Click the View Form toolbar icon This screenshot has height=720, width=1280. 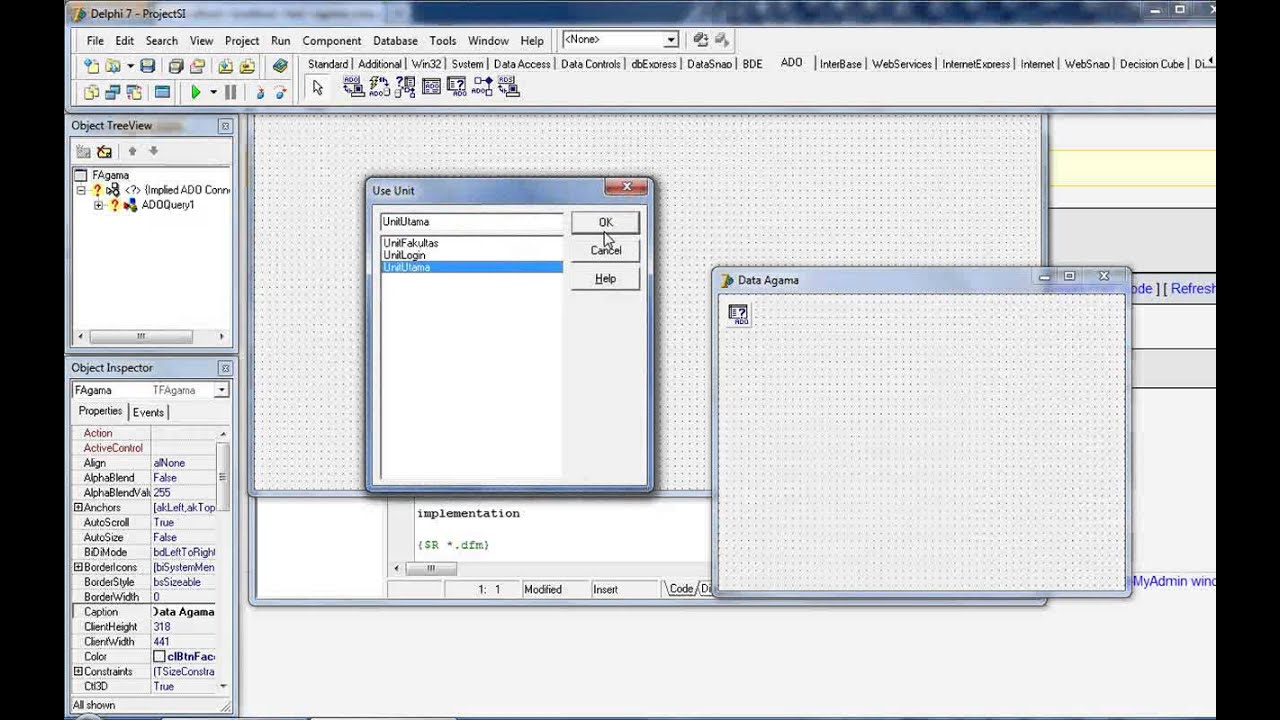point(112,92)
